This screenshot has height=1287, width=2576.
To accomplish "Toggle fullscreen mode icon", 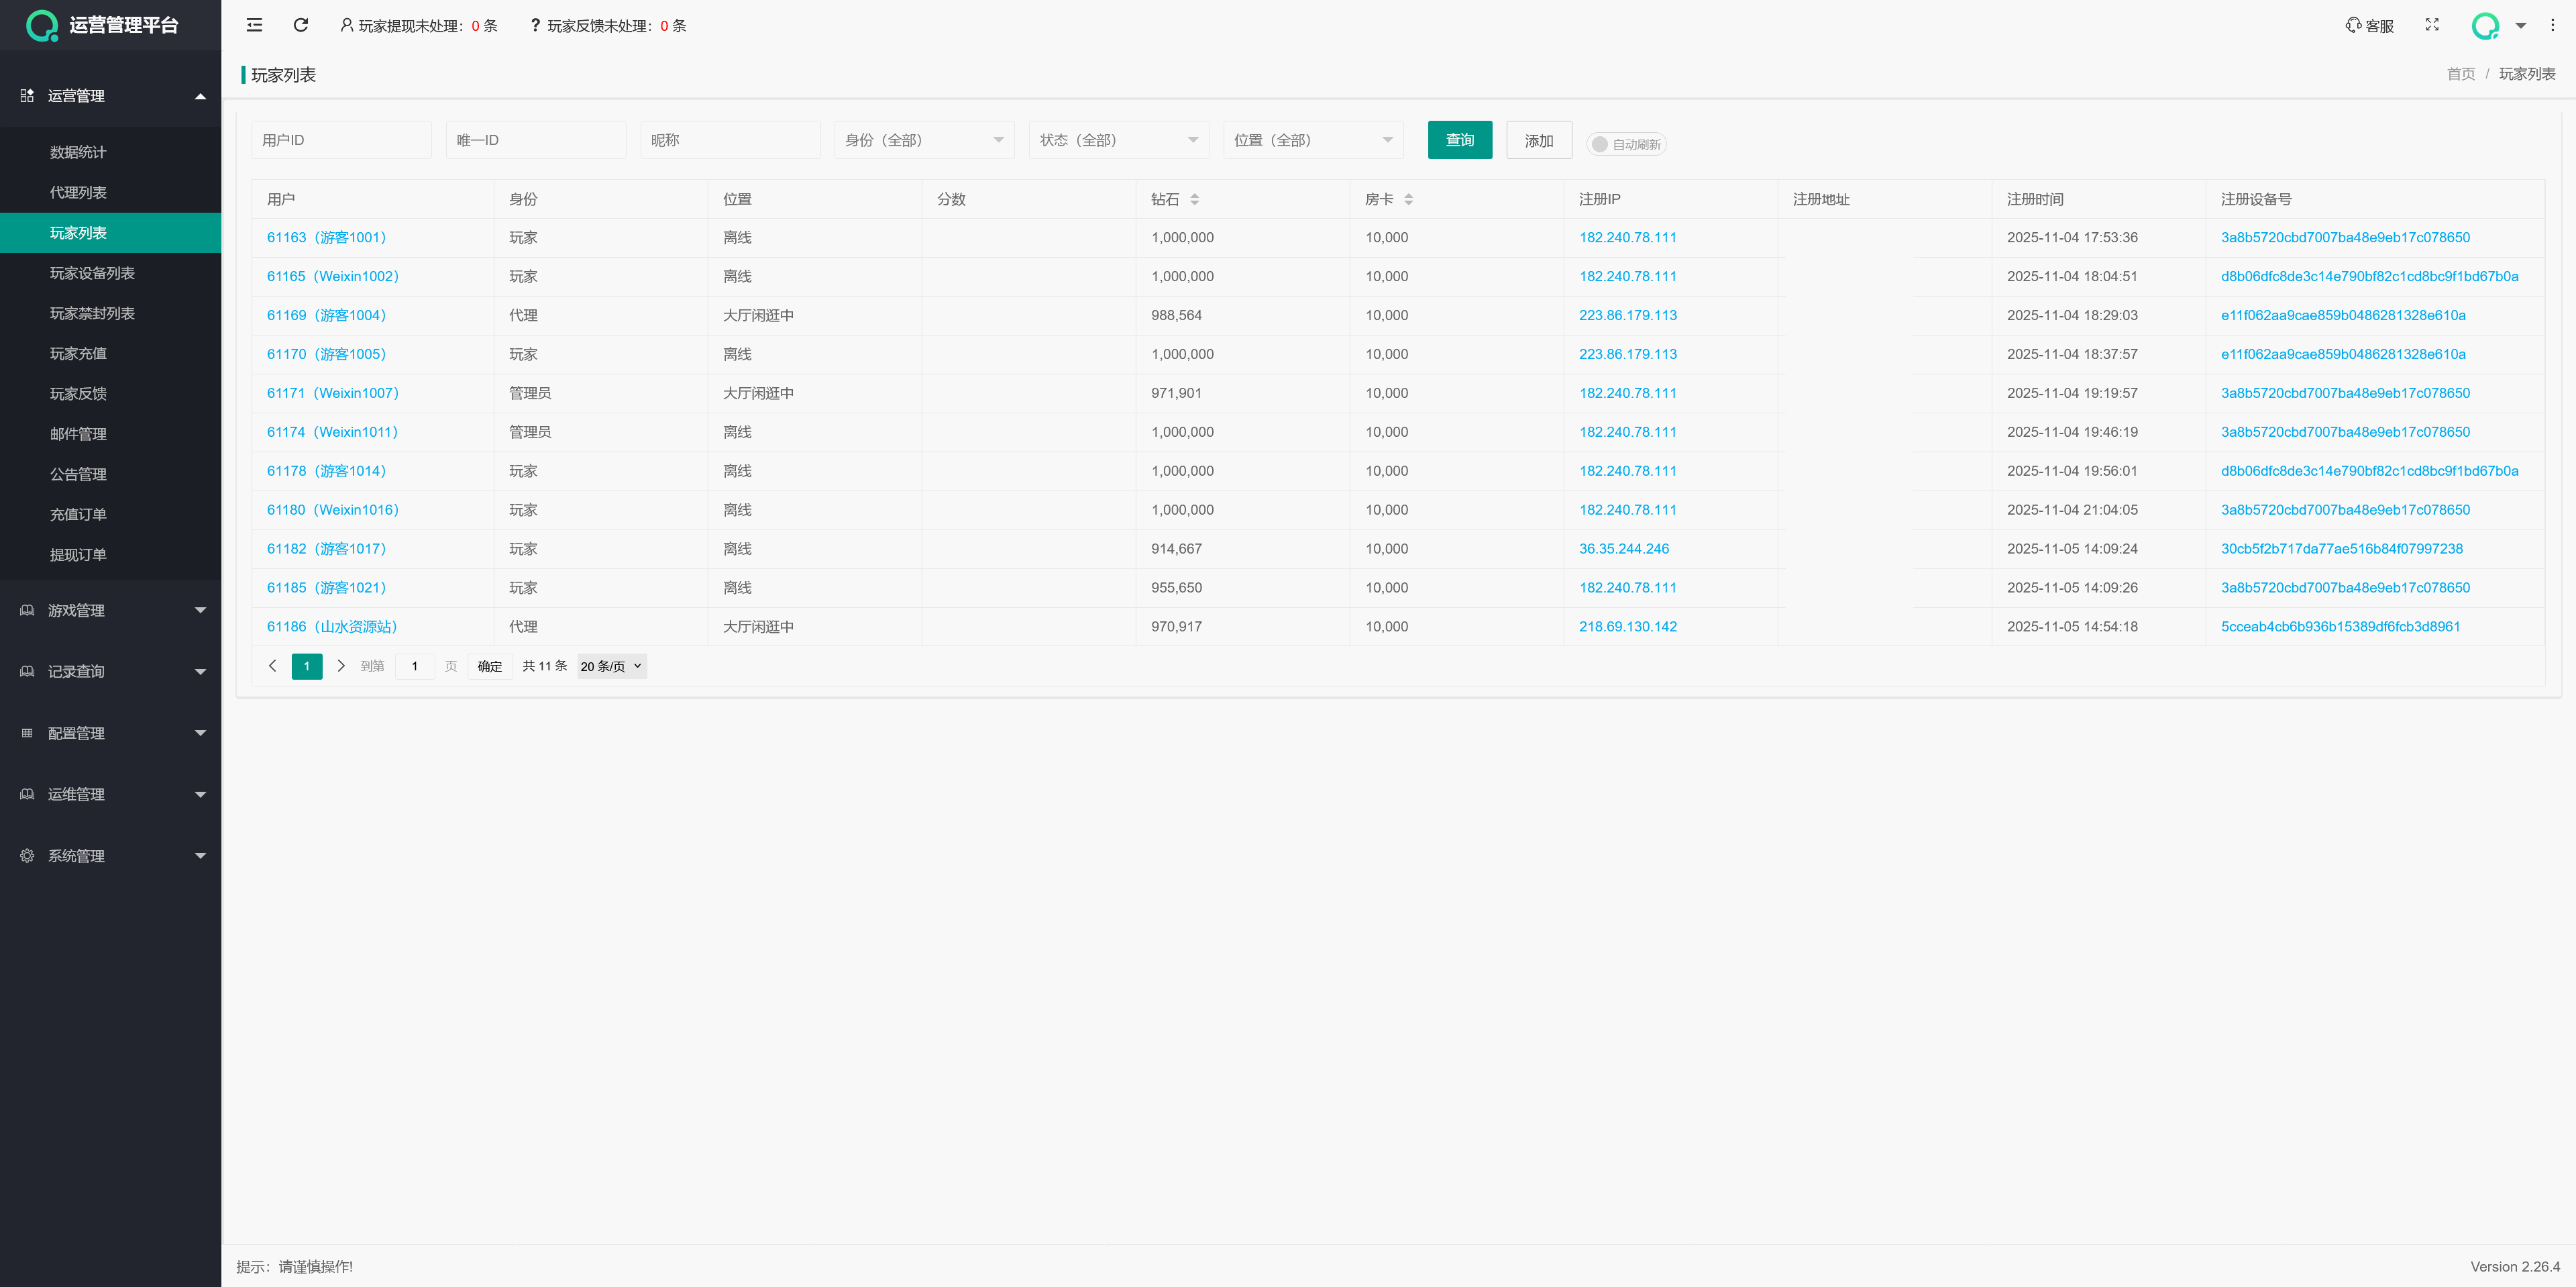I will 2432,25.
